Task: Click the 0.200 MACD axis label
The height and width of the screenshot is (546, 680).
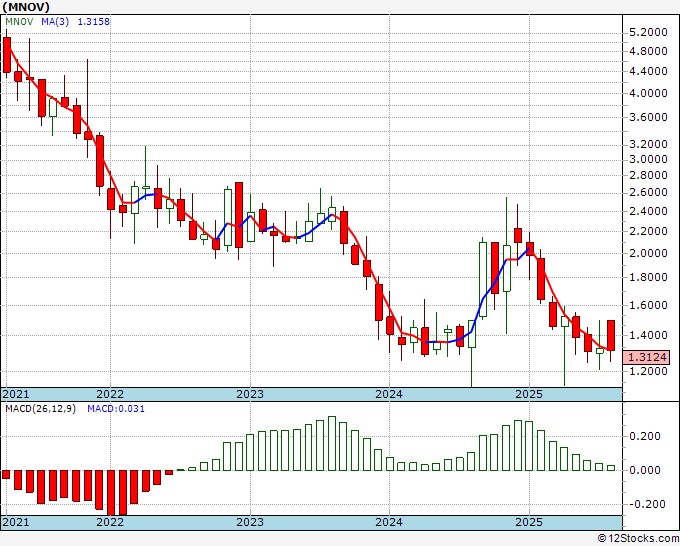Action: (645, 436)
